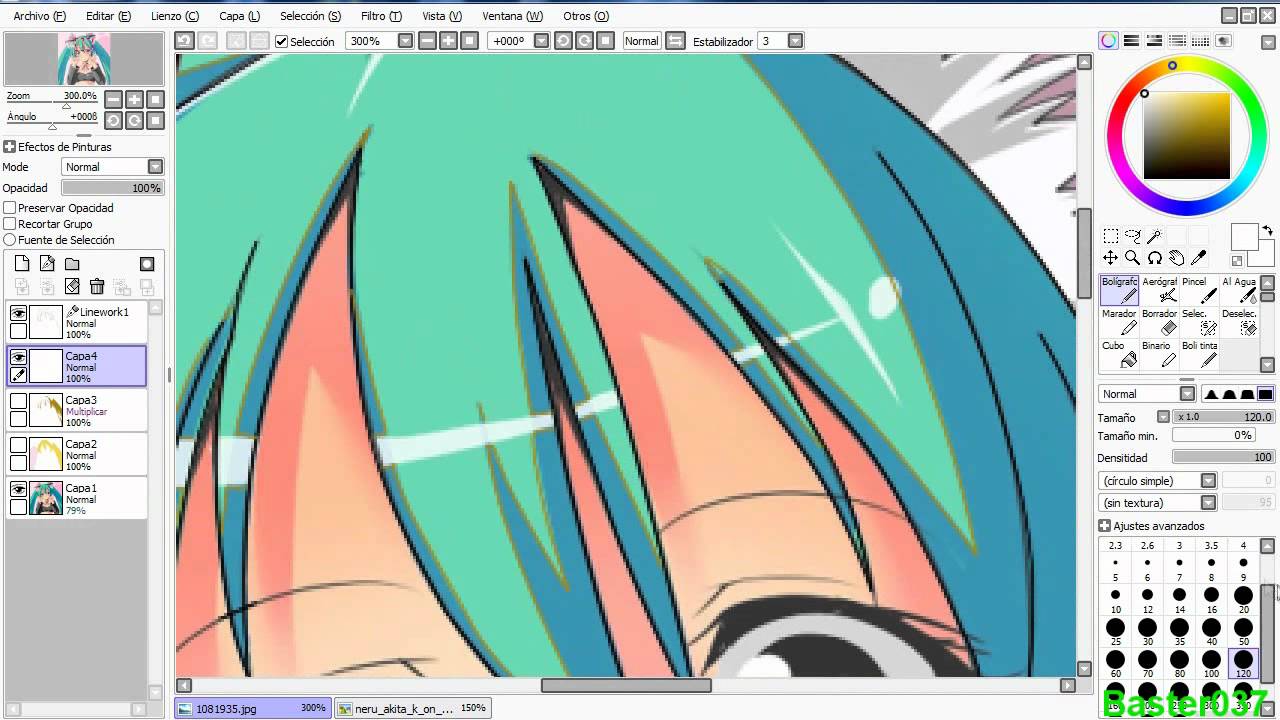Create a new normal layer
The image size is (1280, 720).
coord(22,264)
